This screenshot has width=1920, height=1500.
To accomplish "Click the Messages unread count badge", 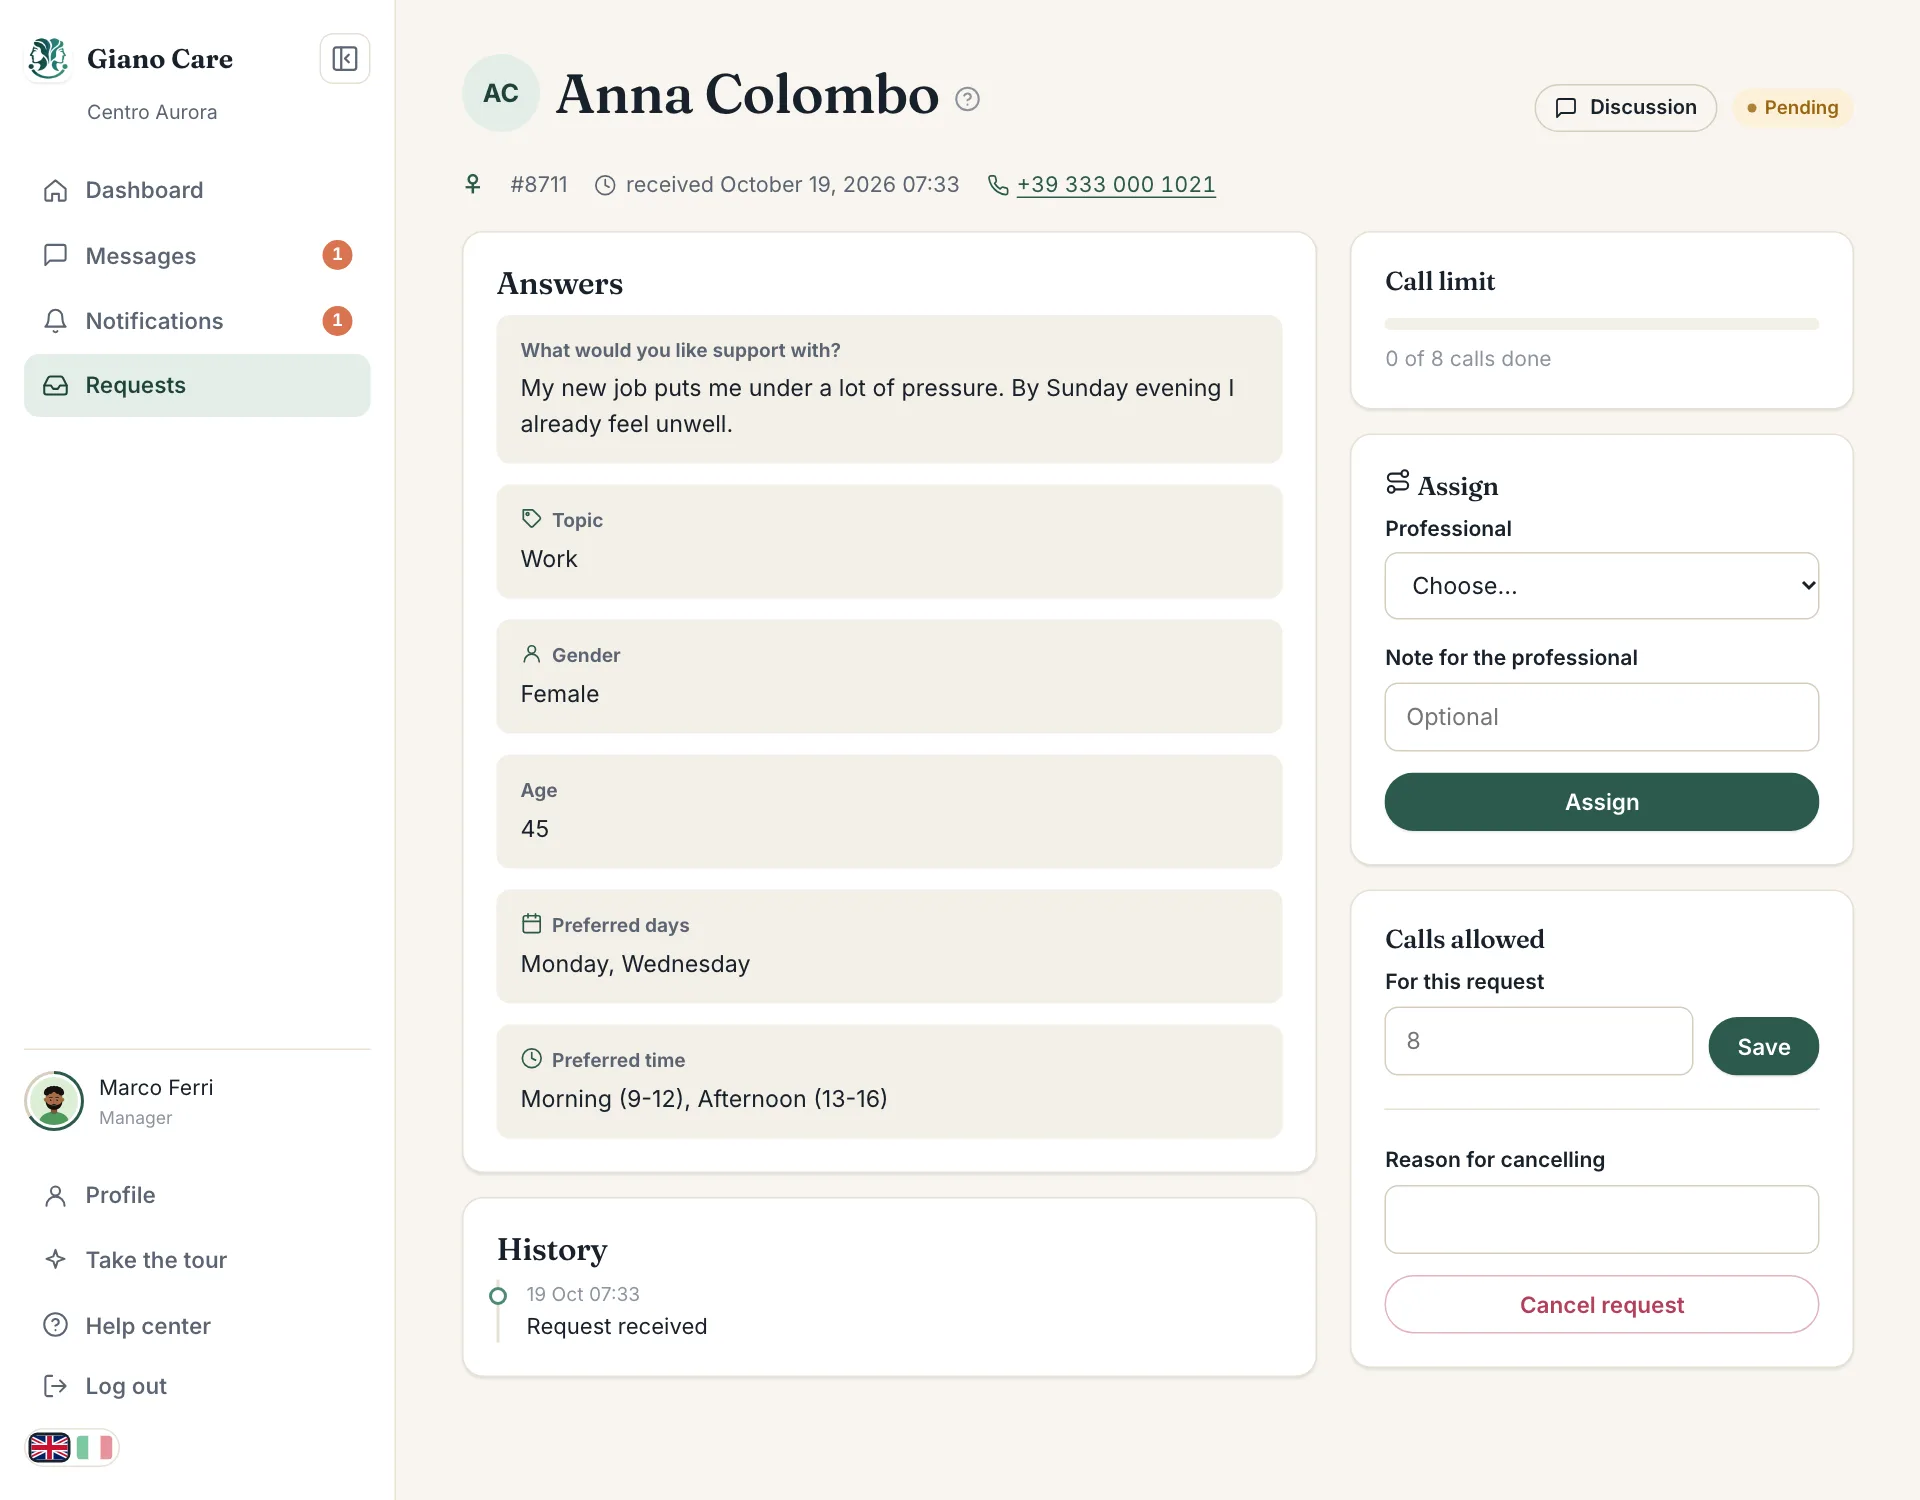I will [337, 255].
